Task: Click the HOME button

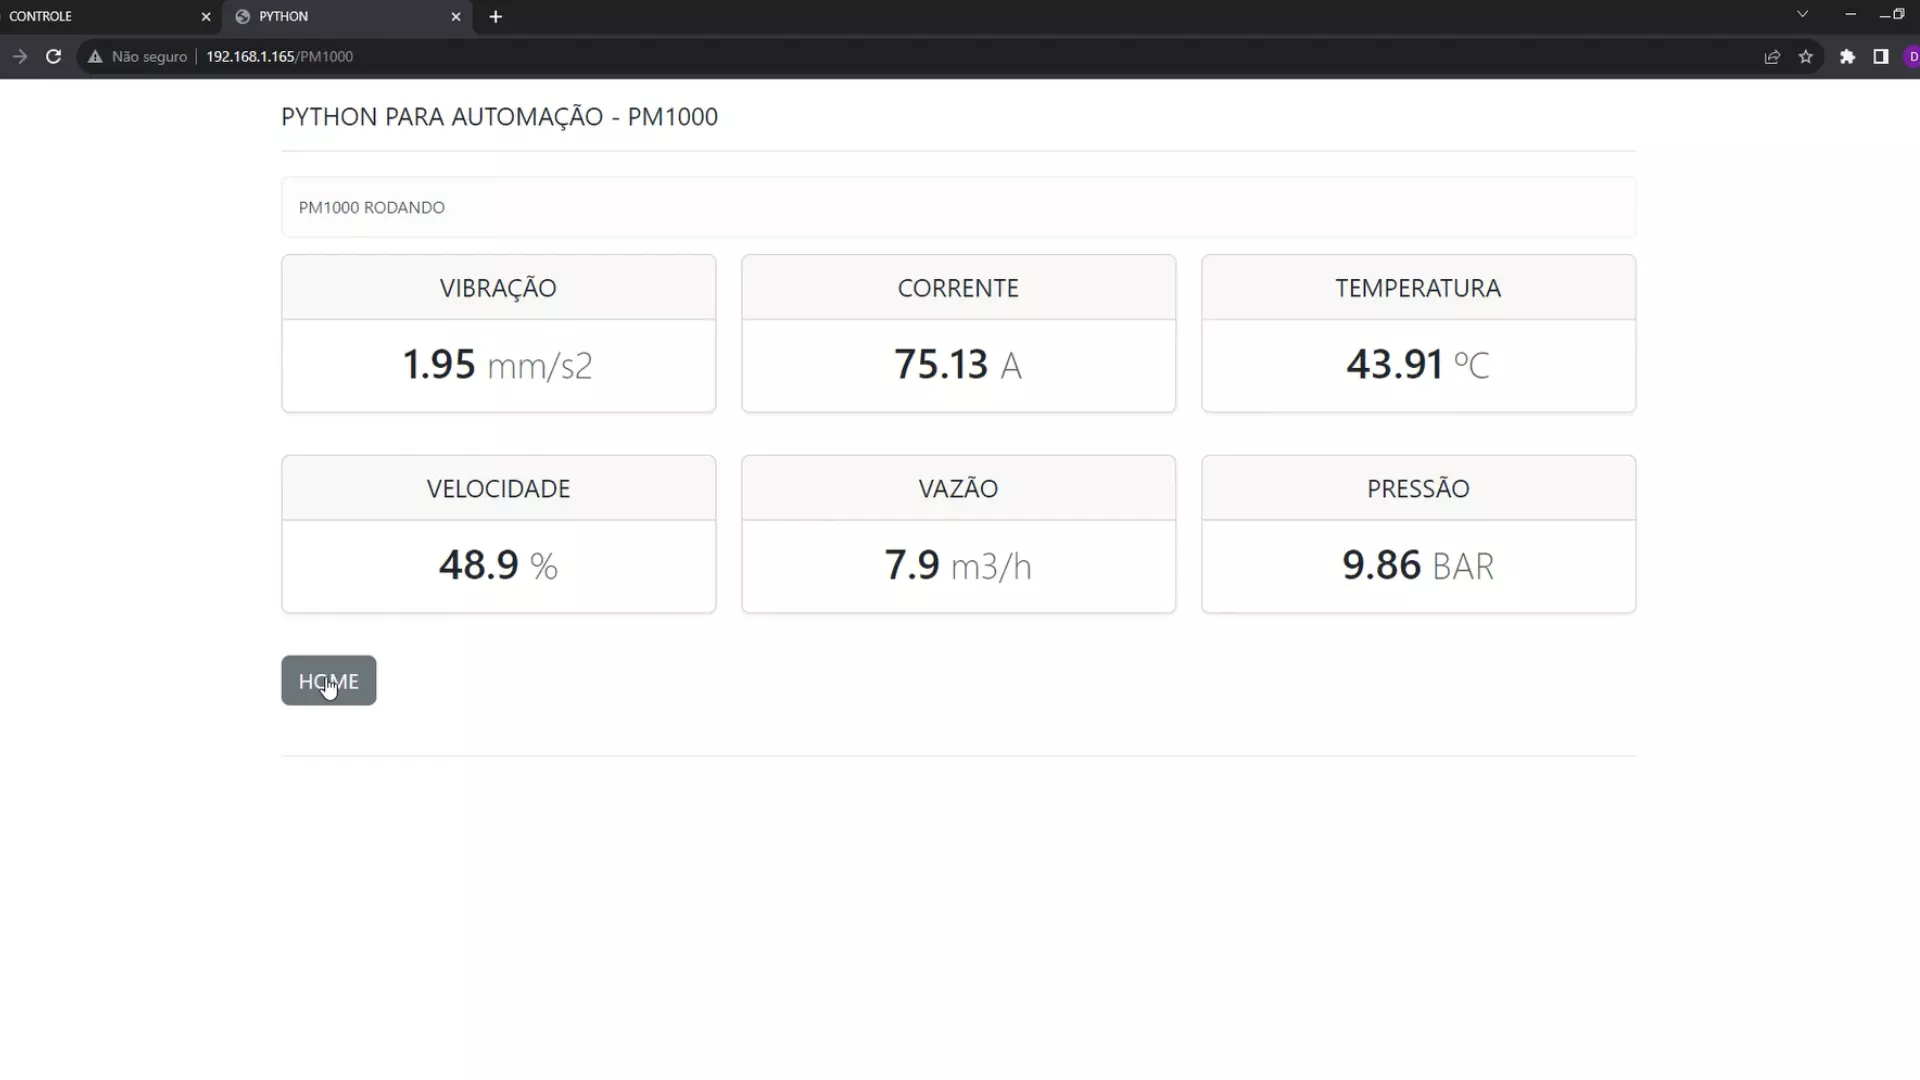Action: click(328, 680)
